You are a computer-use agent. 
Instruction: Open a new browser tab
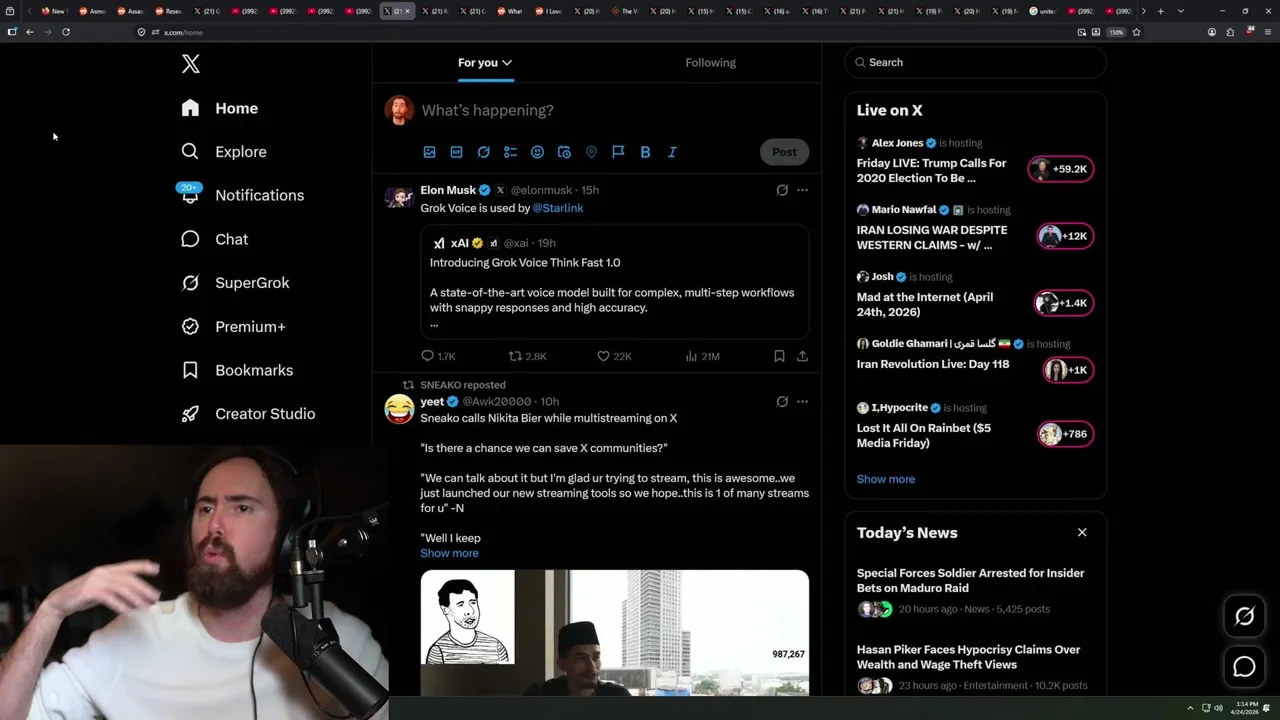(x=1160, y=11)
